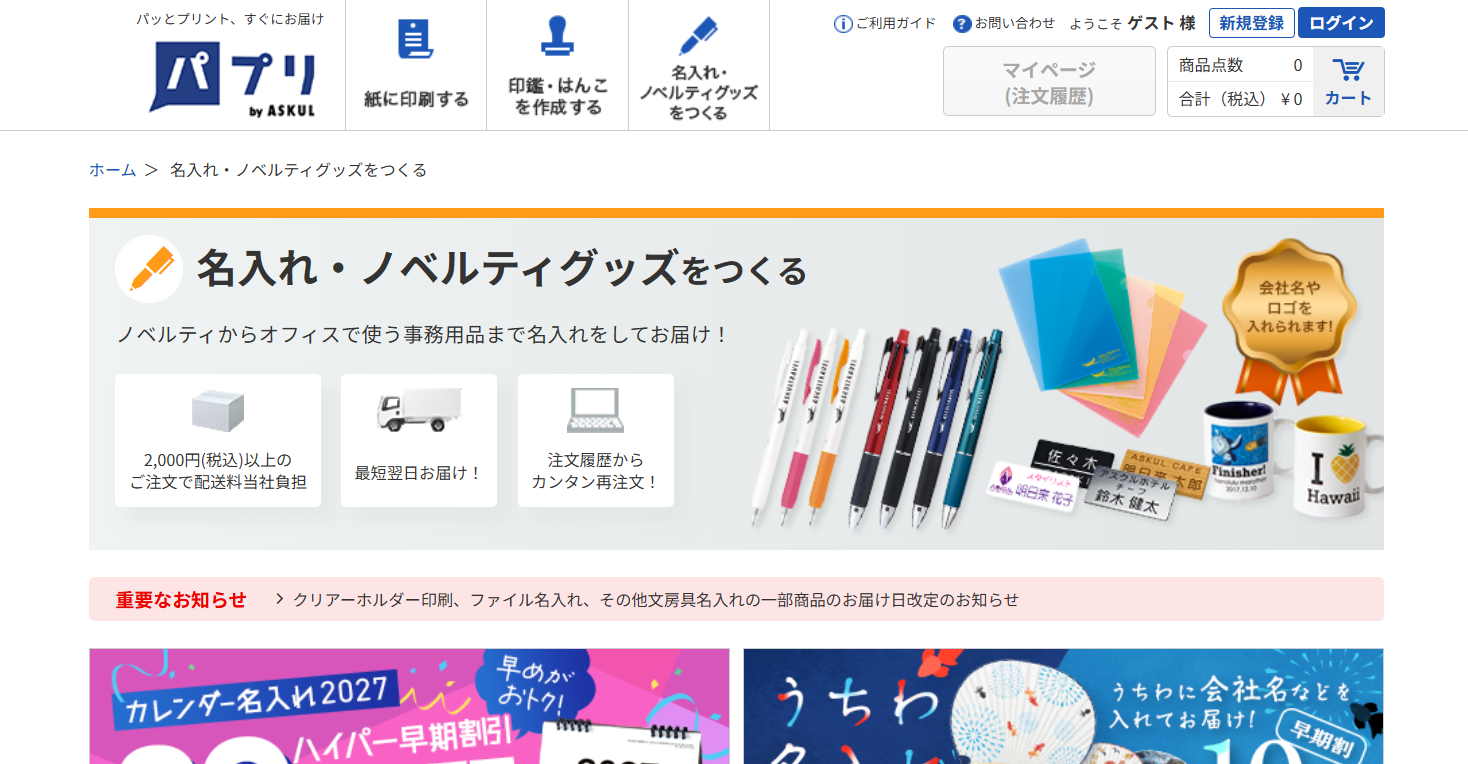The height and width of the screenshot is (764, 1468).
Task: Click the stamp icon for 印鑑・はんこを作成する
Action: (x=557, y=36)
